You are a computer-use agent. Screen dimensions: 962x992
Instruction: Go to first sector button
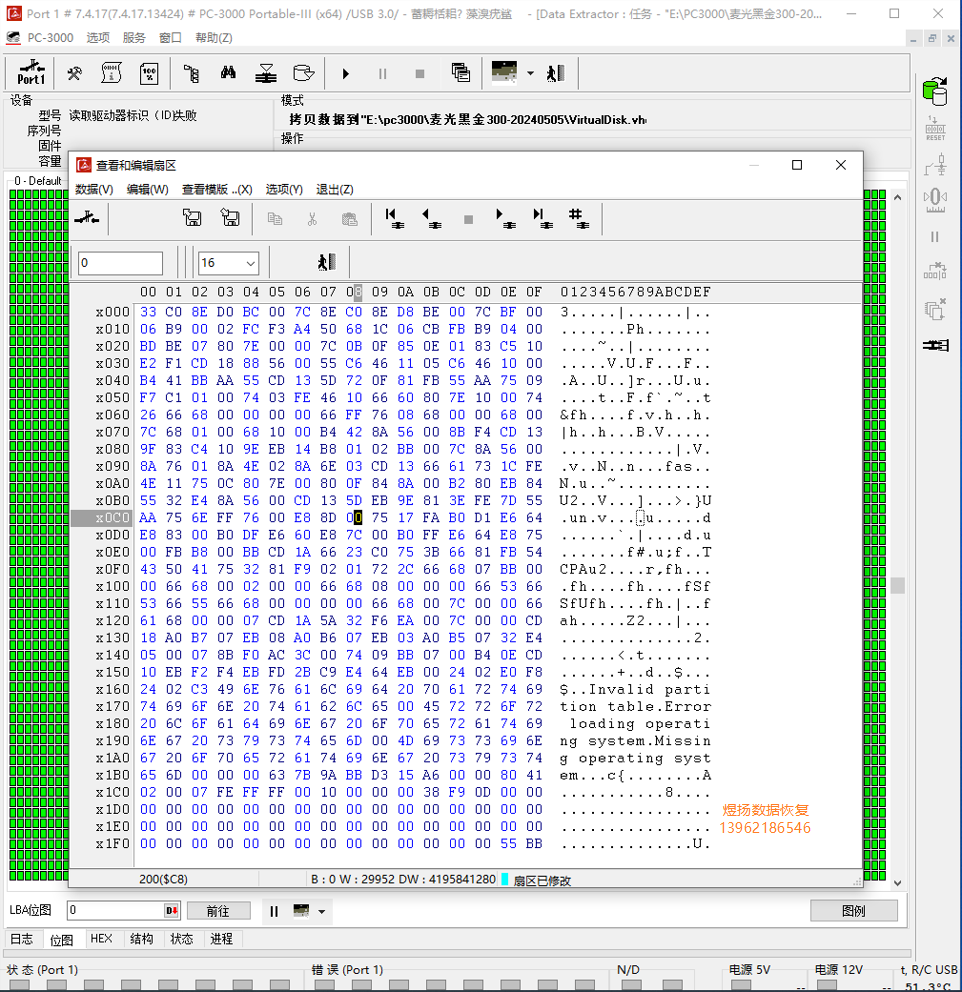coord(395,218)
